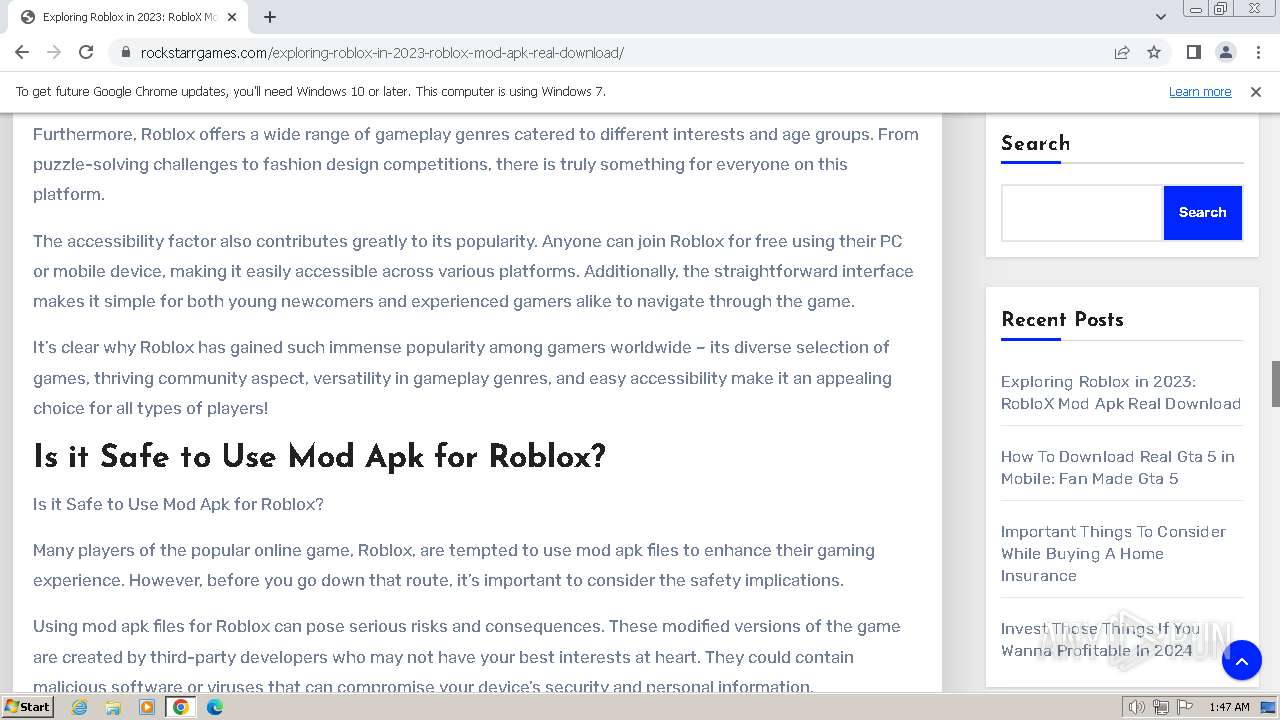Click heading Is it Safe to Use Mod Apk
This screenshot has width=1280, height=720.
[x=319, y=457]
